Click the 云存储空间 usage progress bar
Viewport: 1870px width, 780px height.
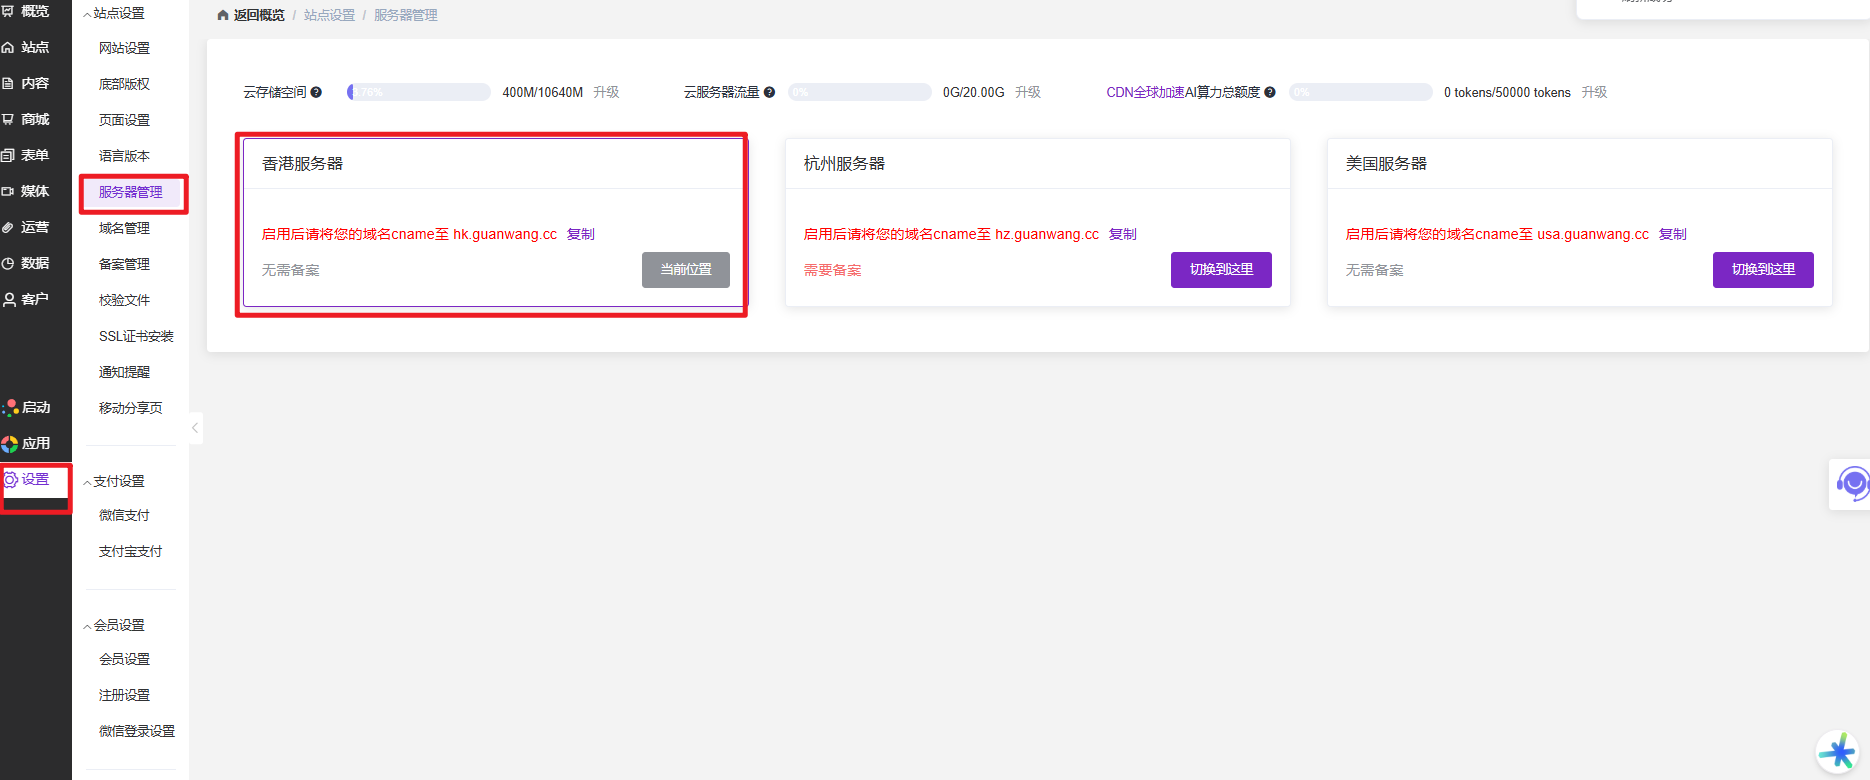pyautogui.click(x=418, y=92)
